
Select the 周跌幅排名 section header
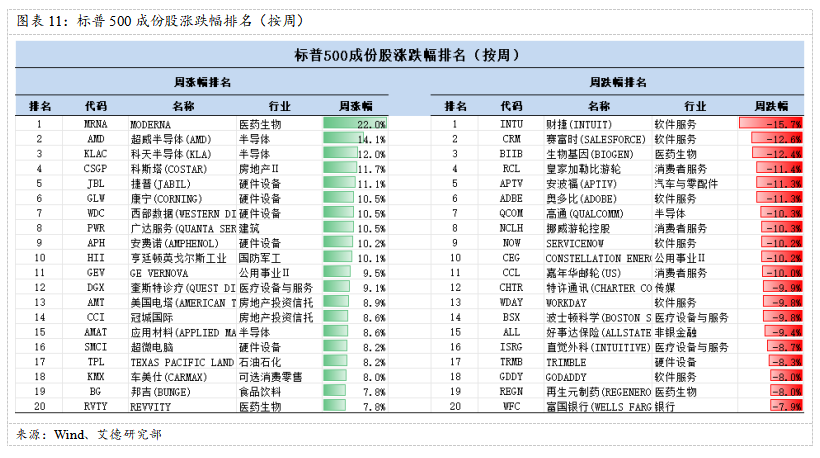618,82
